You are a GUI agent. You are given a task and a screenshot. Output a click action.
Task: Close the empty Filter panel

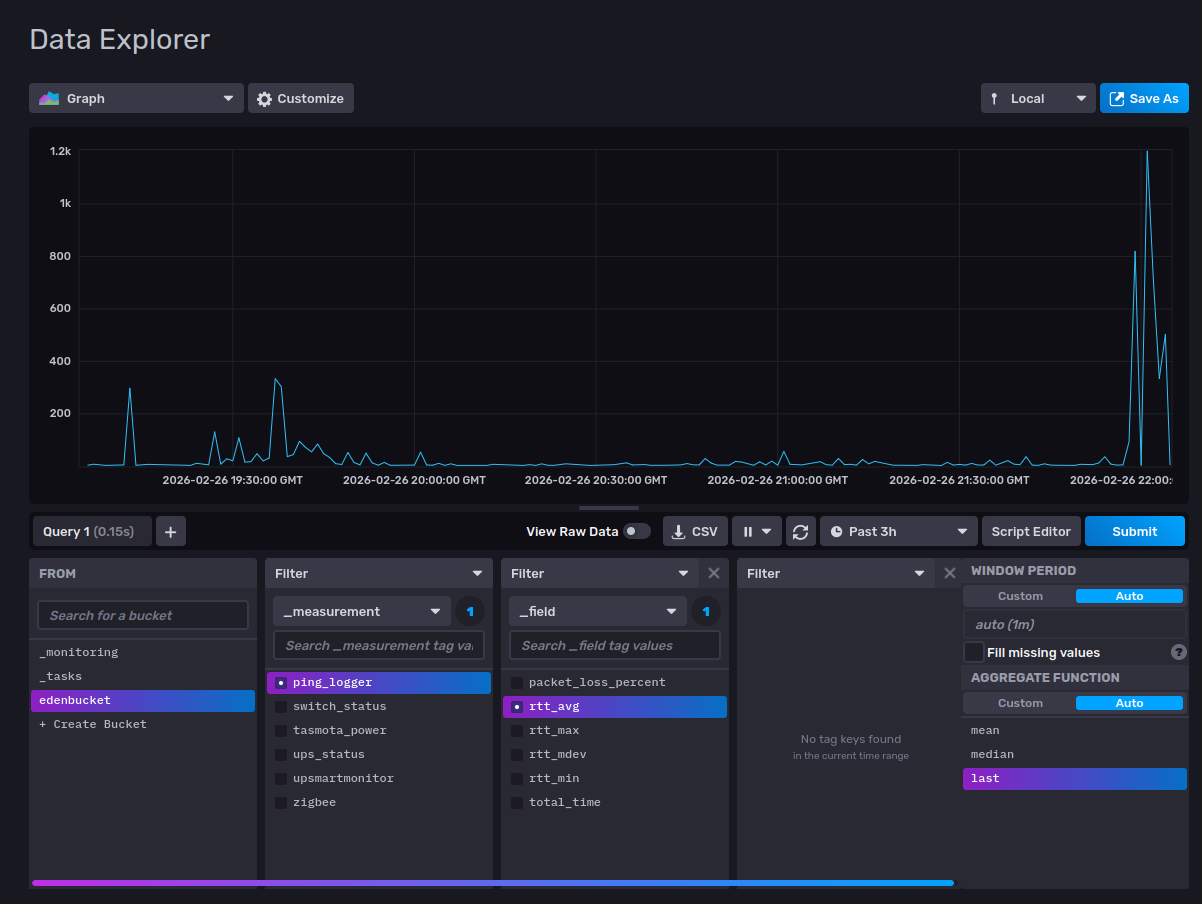[949, 573]
